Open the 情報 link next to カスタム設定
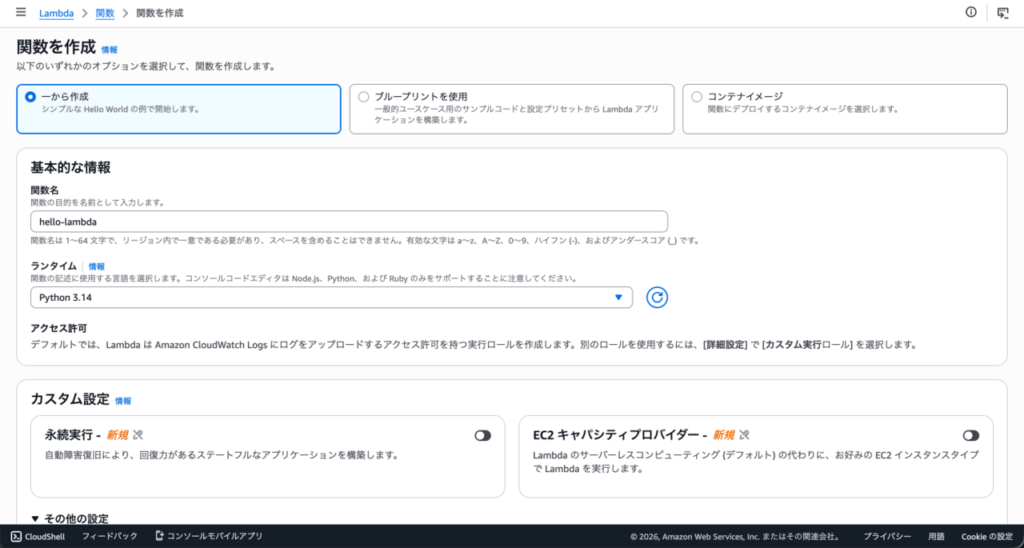 123,401
